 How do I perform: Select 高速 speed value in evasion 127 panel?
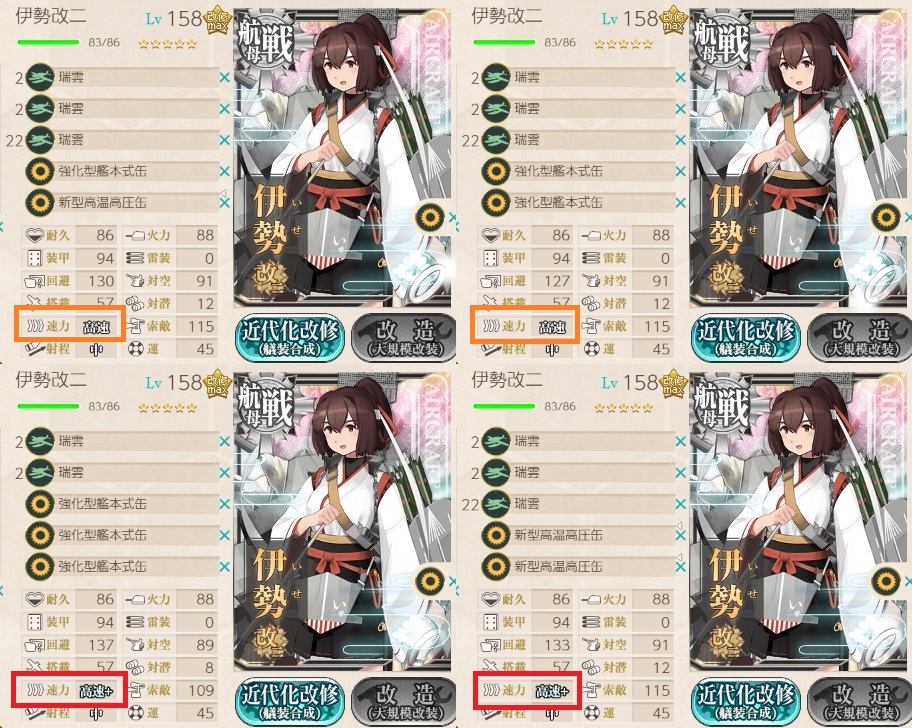[x=553, y=327]
